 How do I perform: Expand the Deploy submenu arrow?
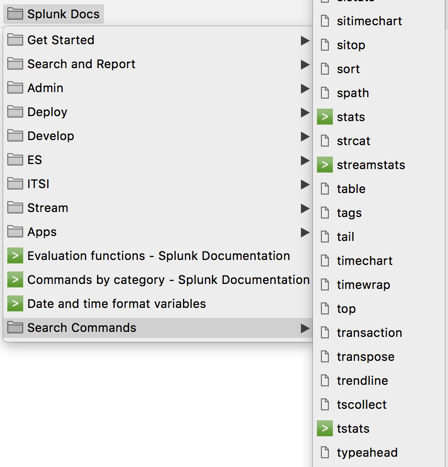305,112
